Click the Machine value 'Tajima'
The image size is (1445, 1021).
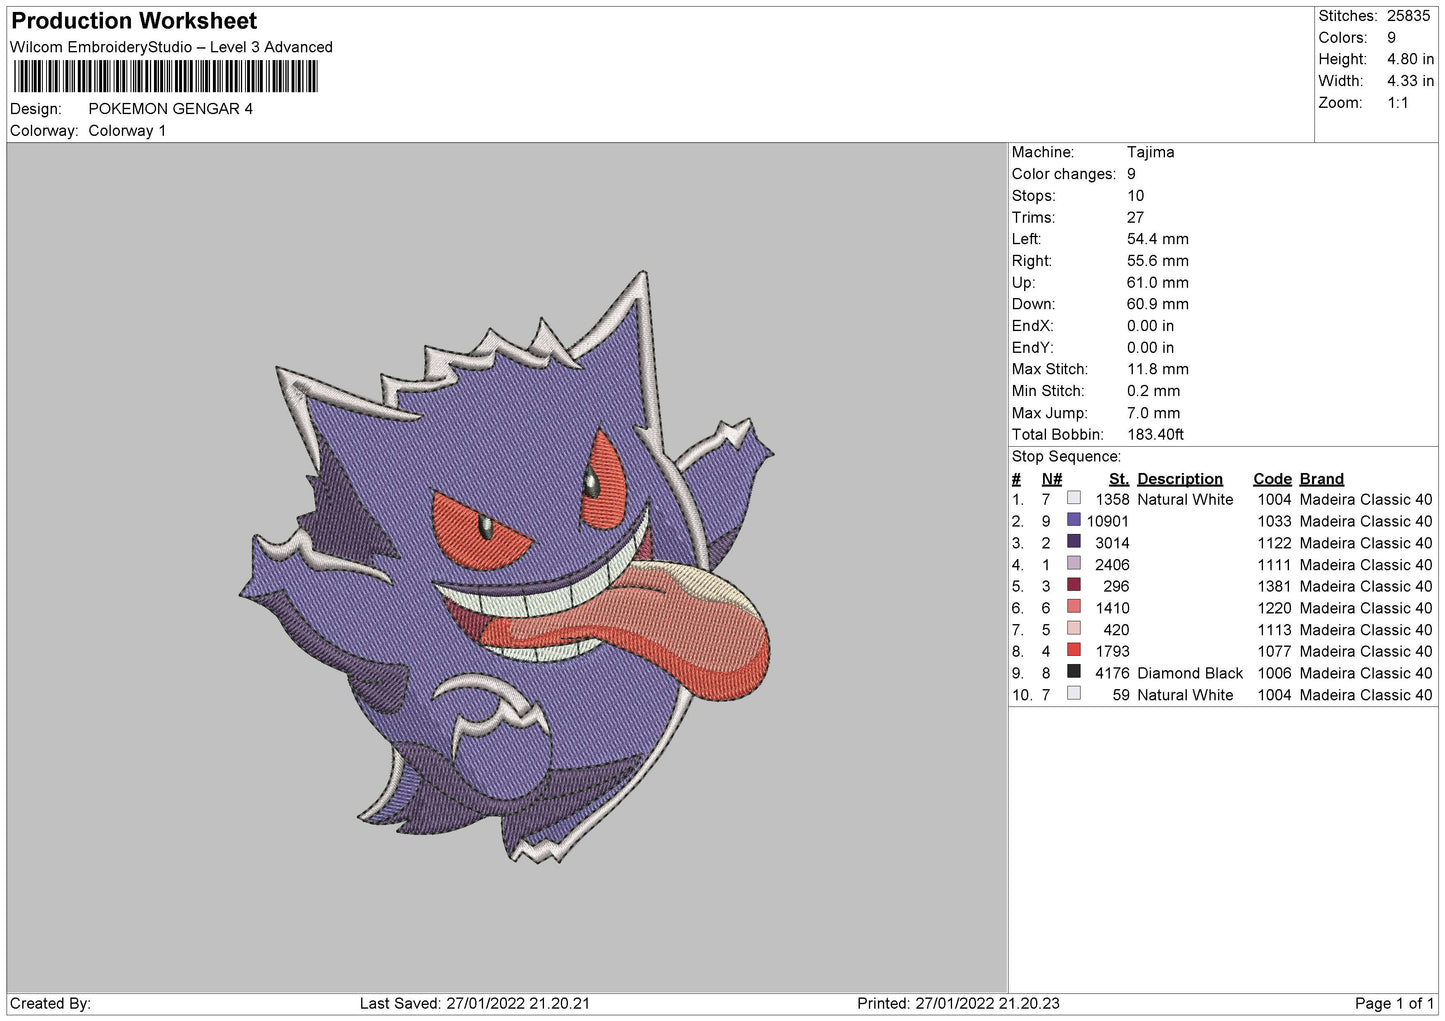(1150, 152)
